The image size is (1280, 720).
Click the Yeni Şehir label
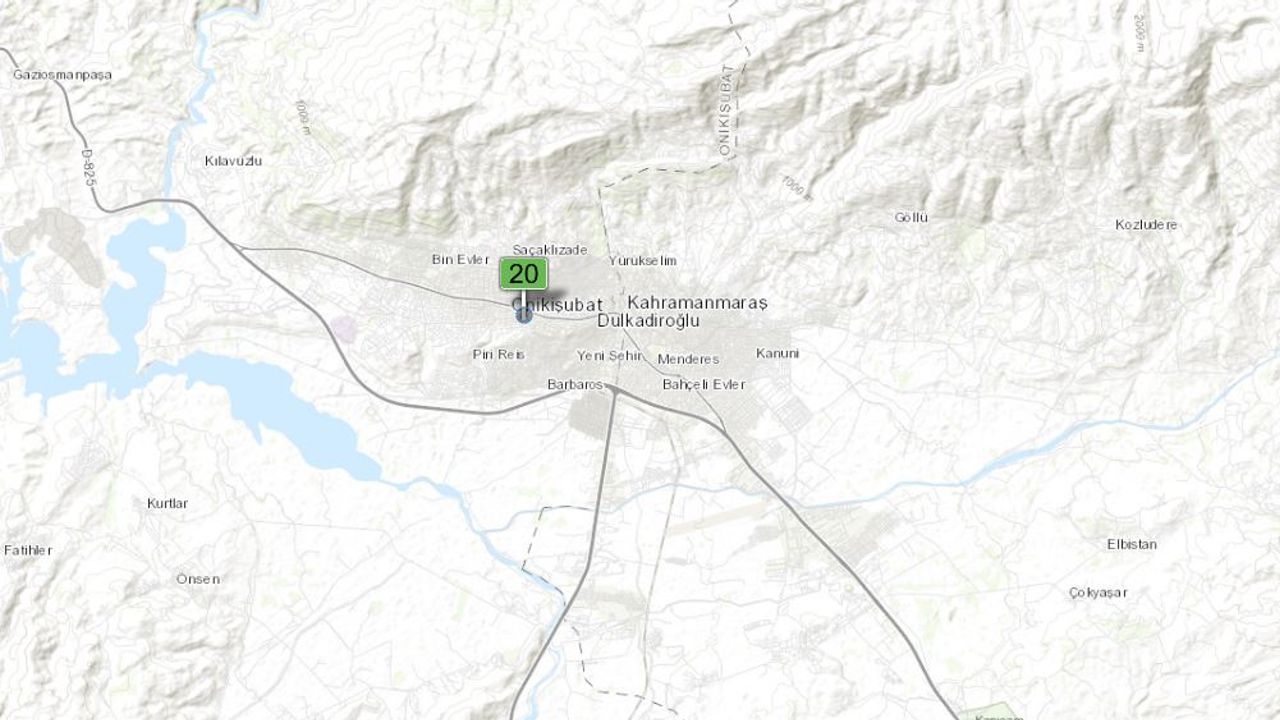[609, 355]
